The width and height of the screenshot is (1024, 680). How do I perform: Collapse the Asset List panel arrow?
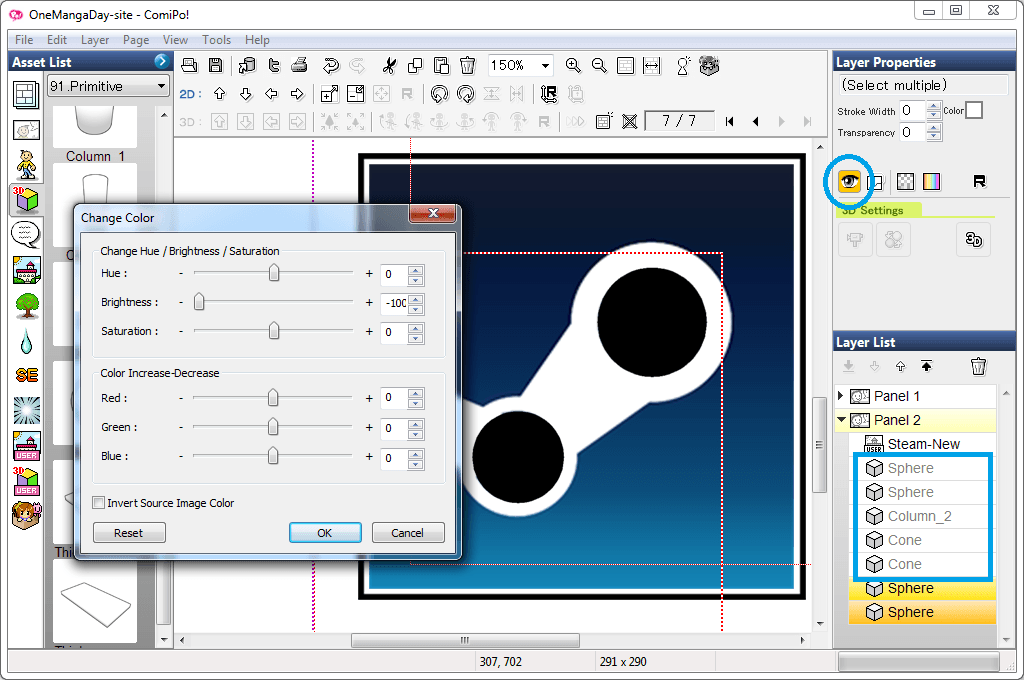(x=161, y=61)
